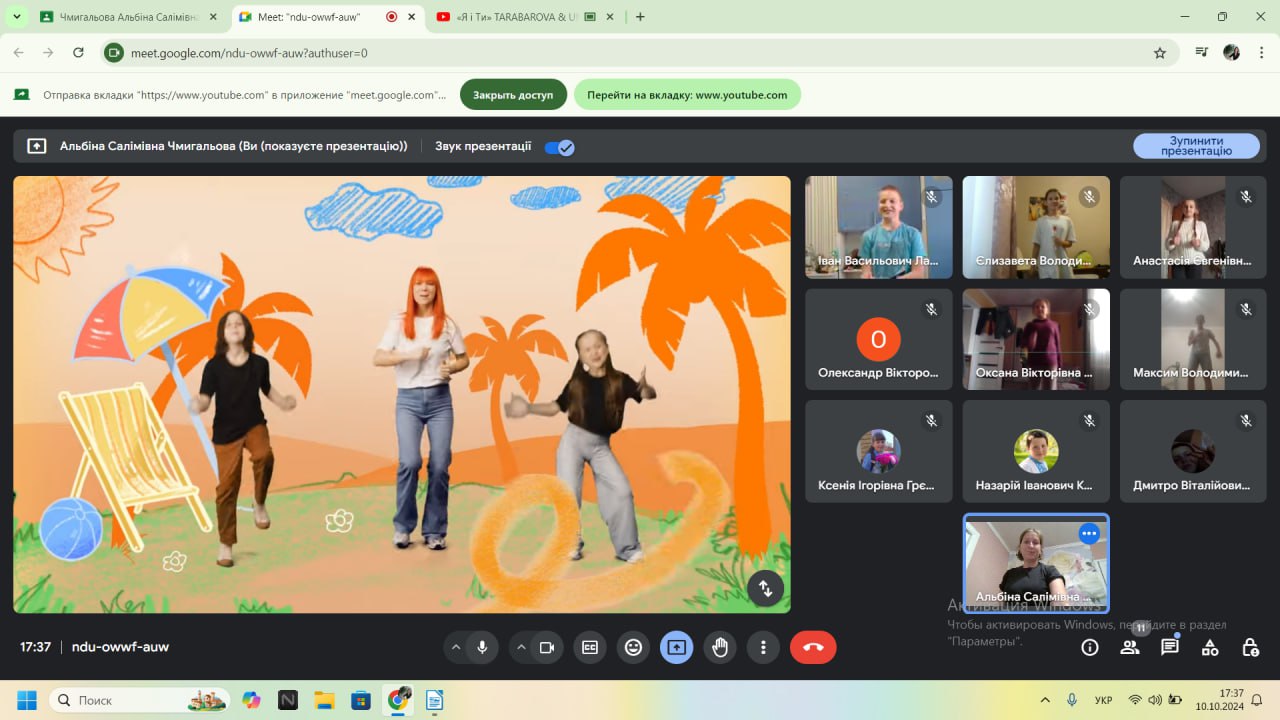Image resolution: width=1280 pixels, height=720 pixels.
Task: Click the highlighted present-screen button
Action: 676,648
